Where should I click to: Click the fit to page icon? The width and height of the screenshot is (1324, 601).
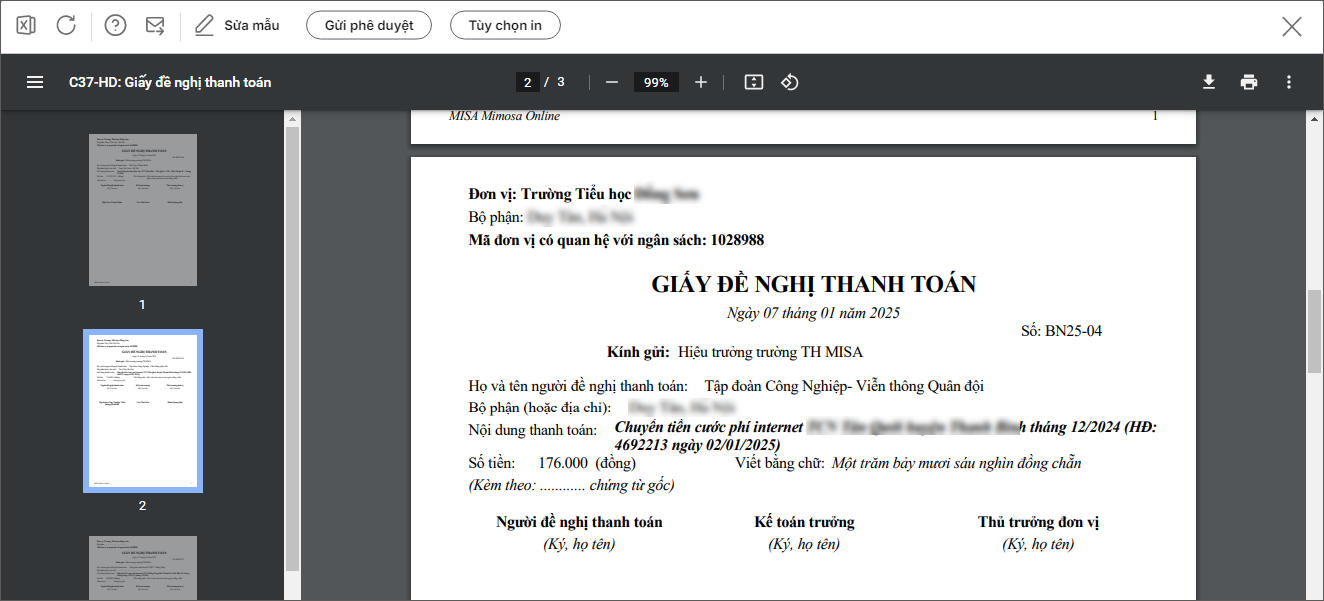(x=754, y=82)
